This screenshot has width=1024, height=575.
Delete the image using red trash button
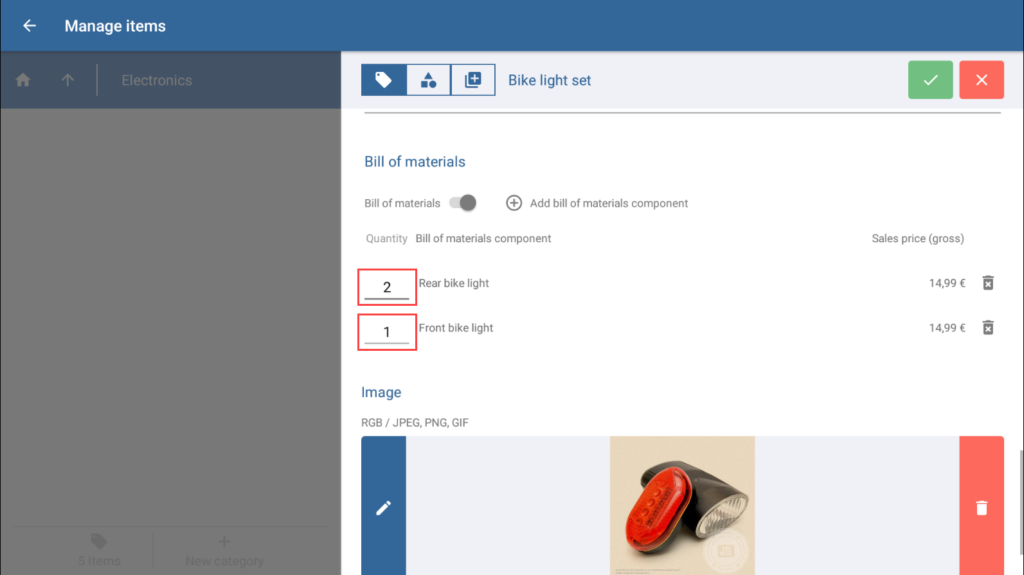(981, 507)
